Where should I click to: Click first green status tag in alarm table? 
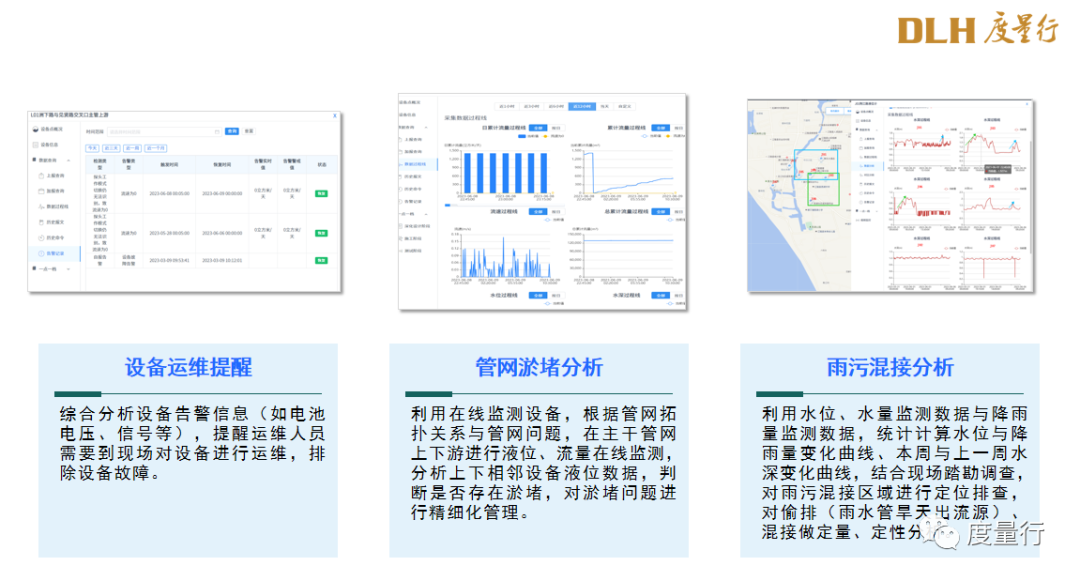(321, 193)
